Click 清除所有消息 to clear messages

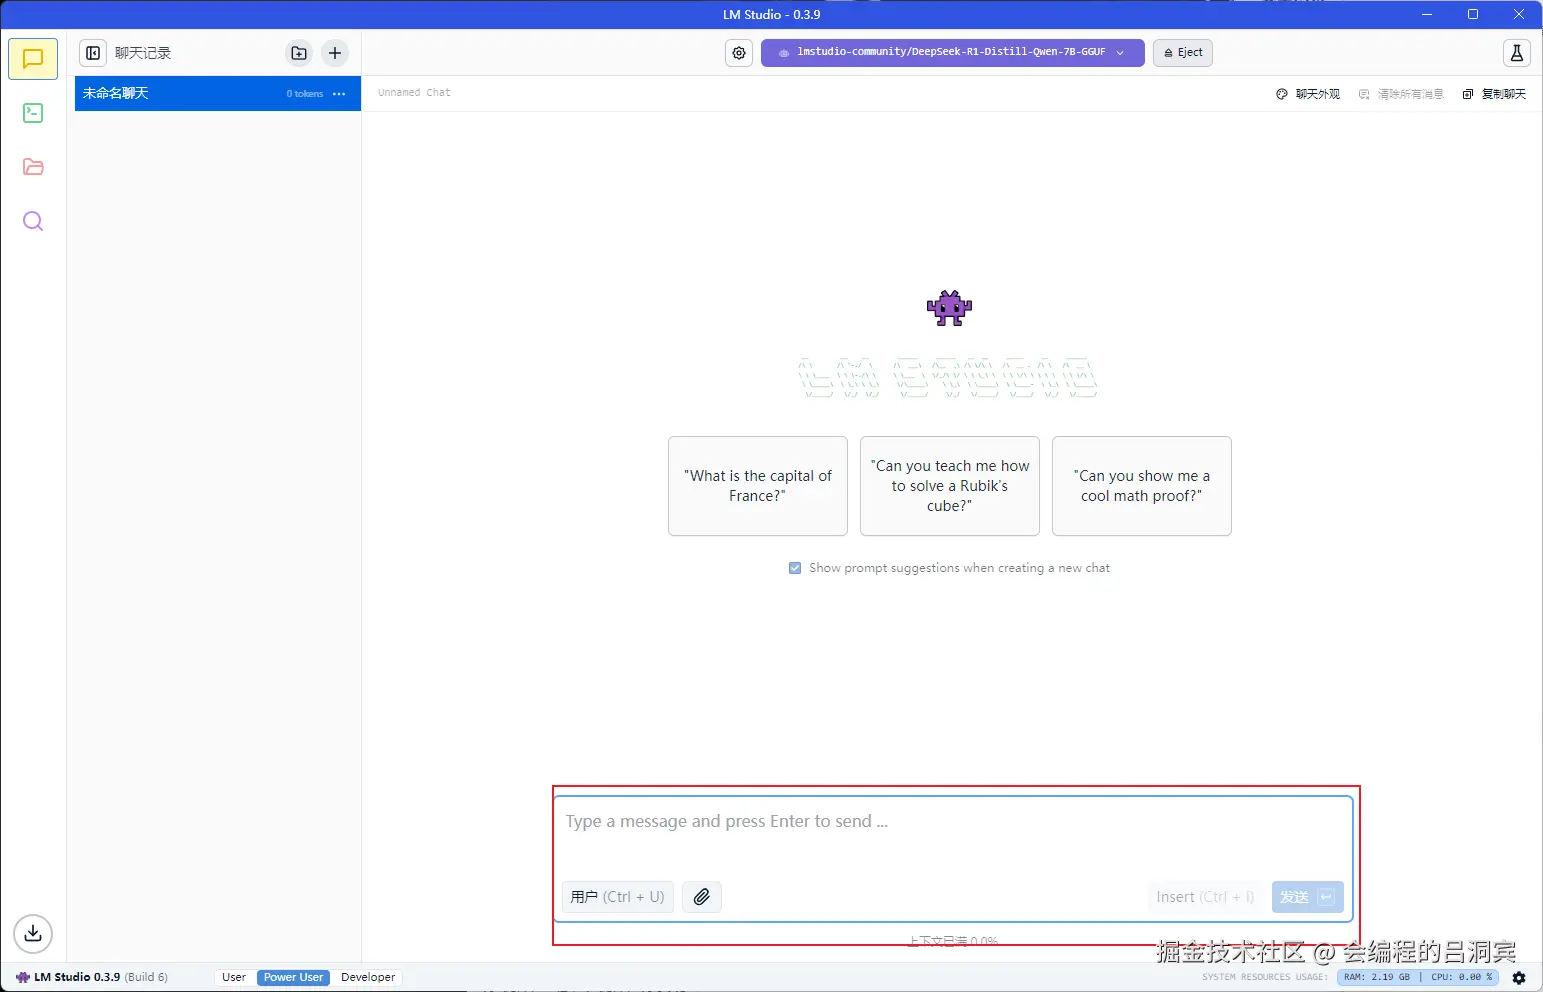1401,94
